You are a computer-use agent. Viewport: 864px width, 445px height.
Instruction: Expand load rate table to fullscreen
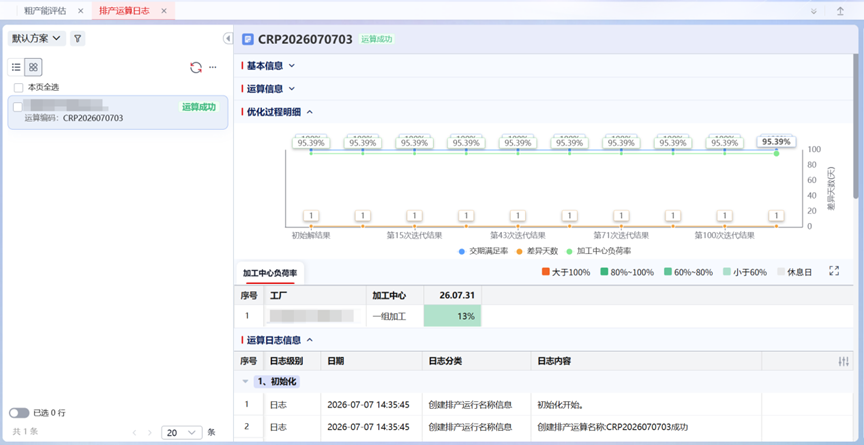[834, 271]
